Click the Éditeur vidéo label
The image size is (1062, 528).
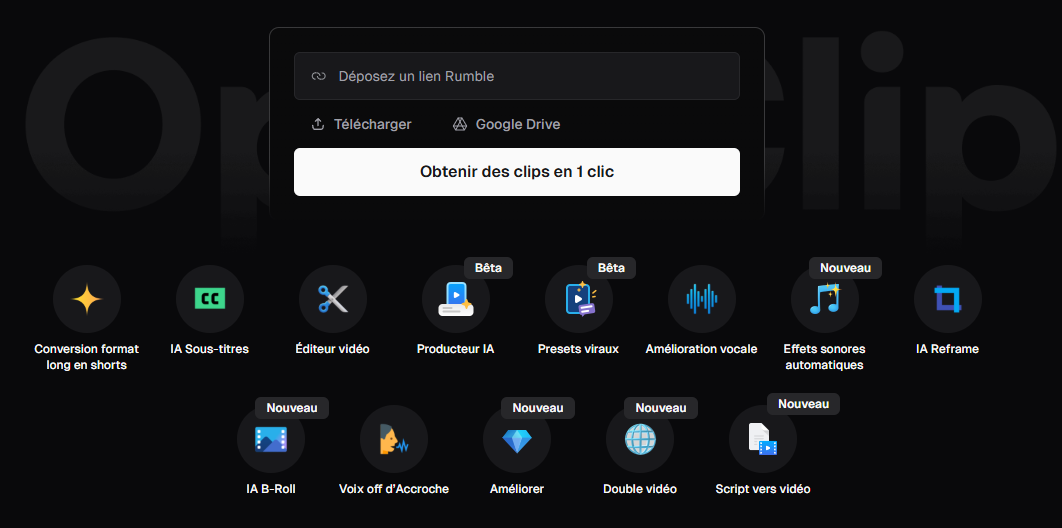click(x=333, y=349)
